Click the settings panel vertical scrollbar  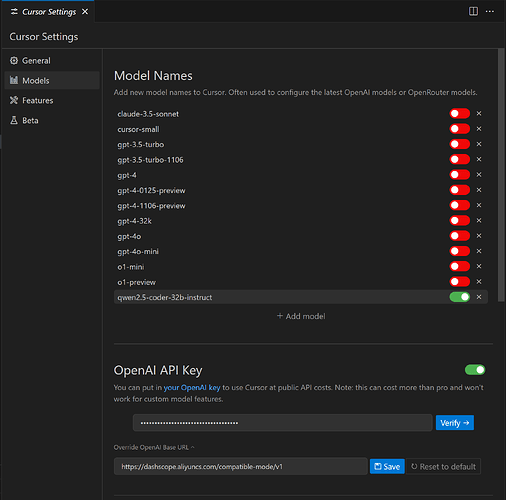click(x=501, y=175)
